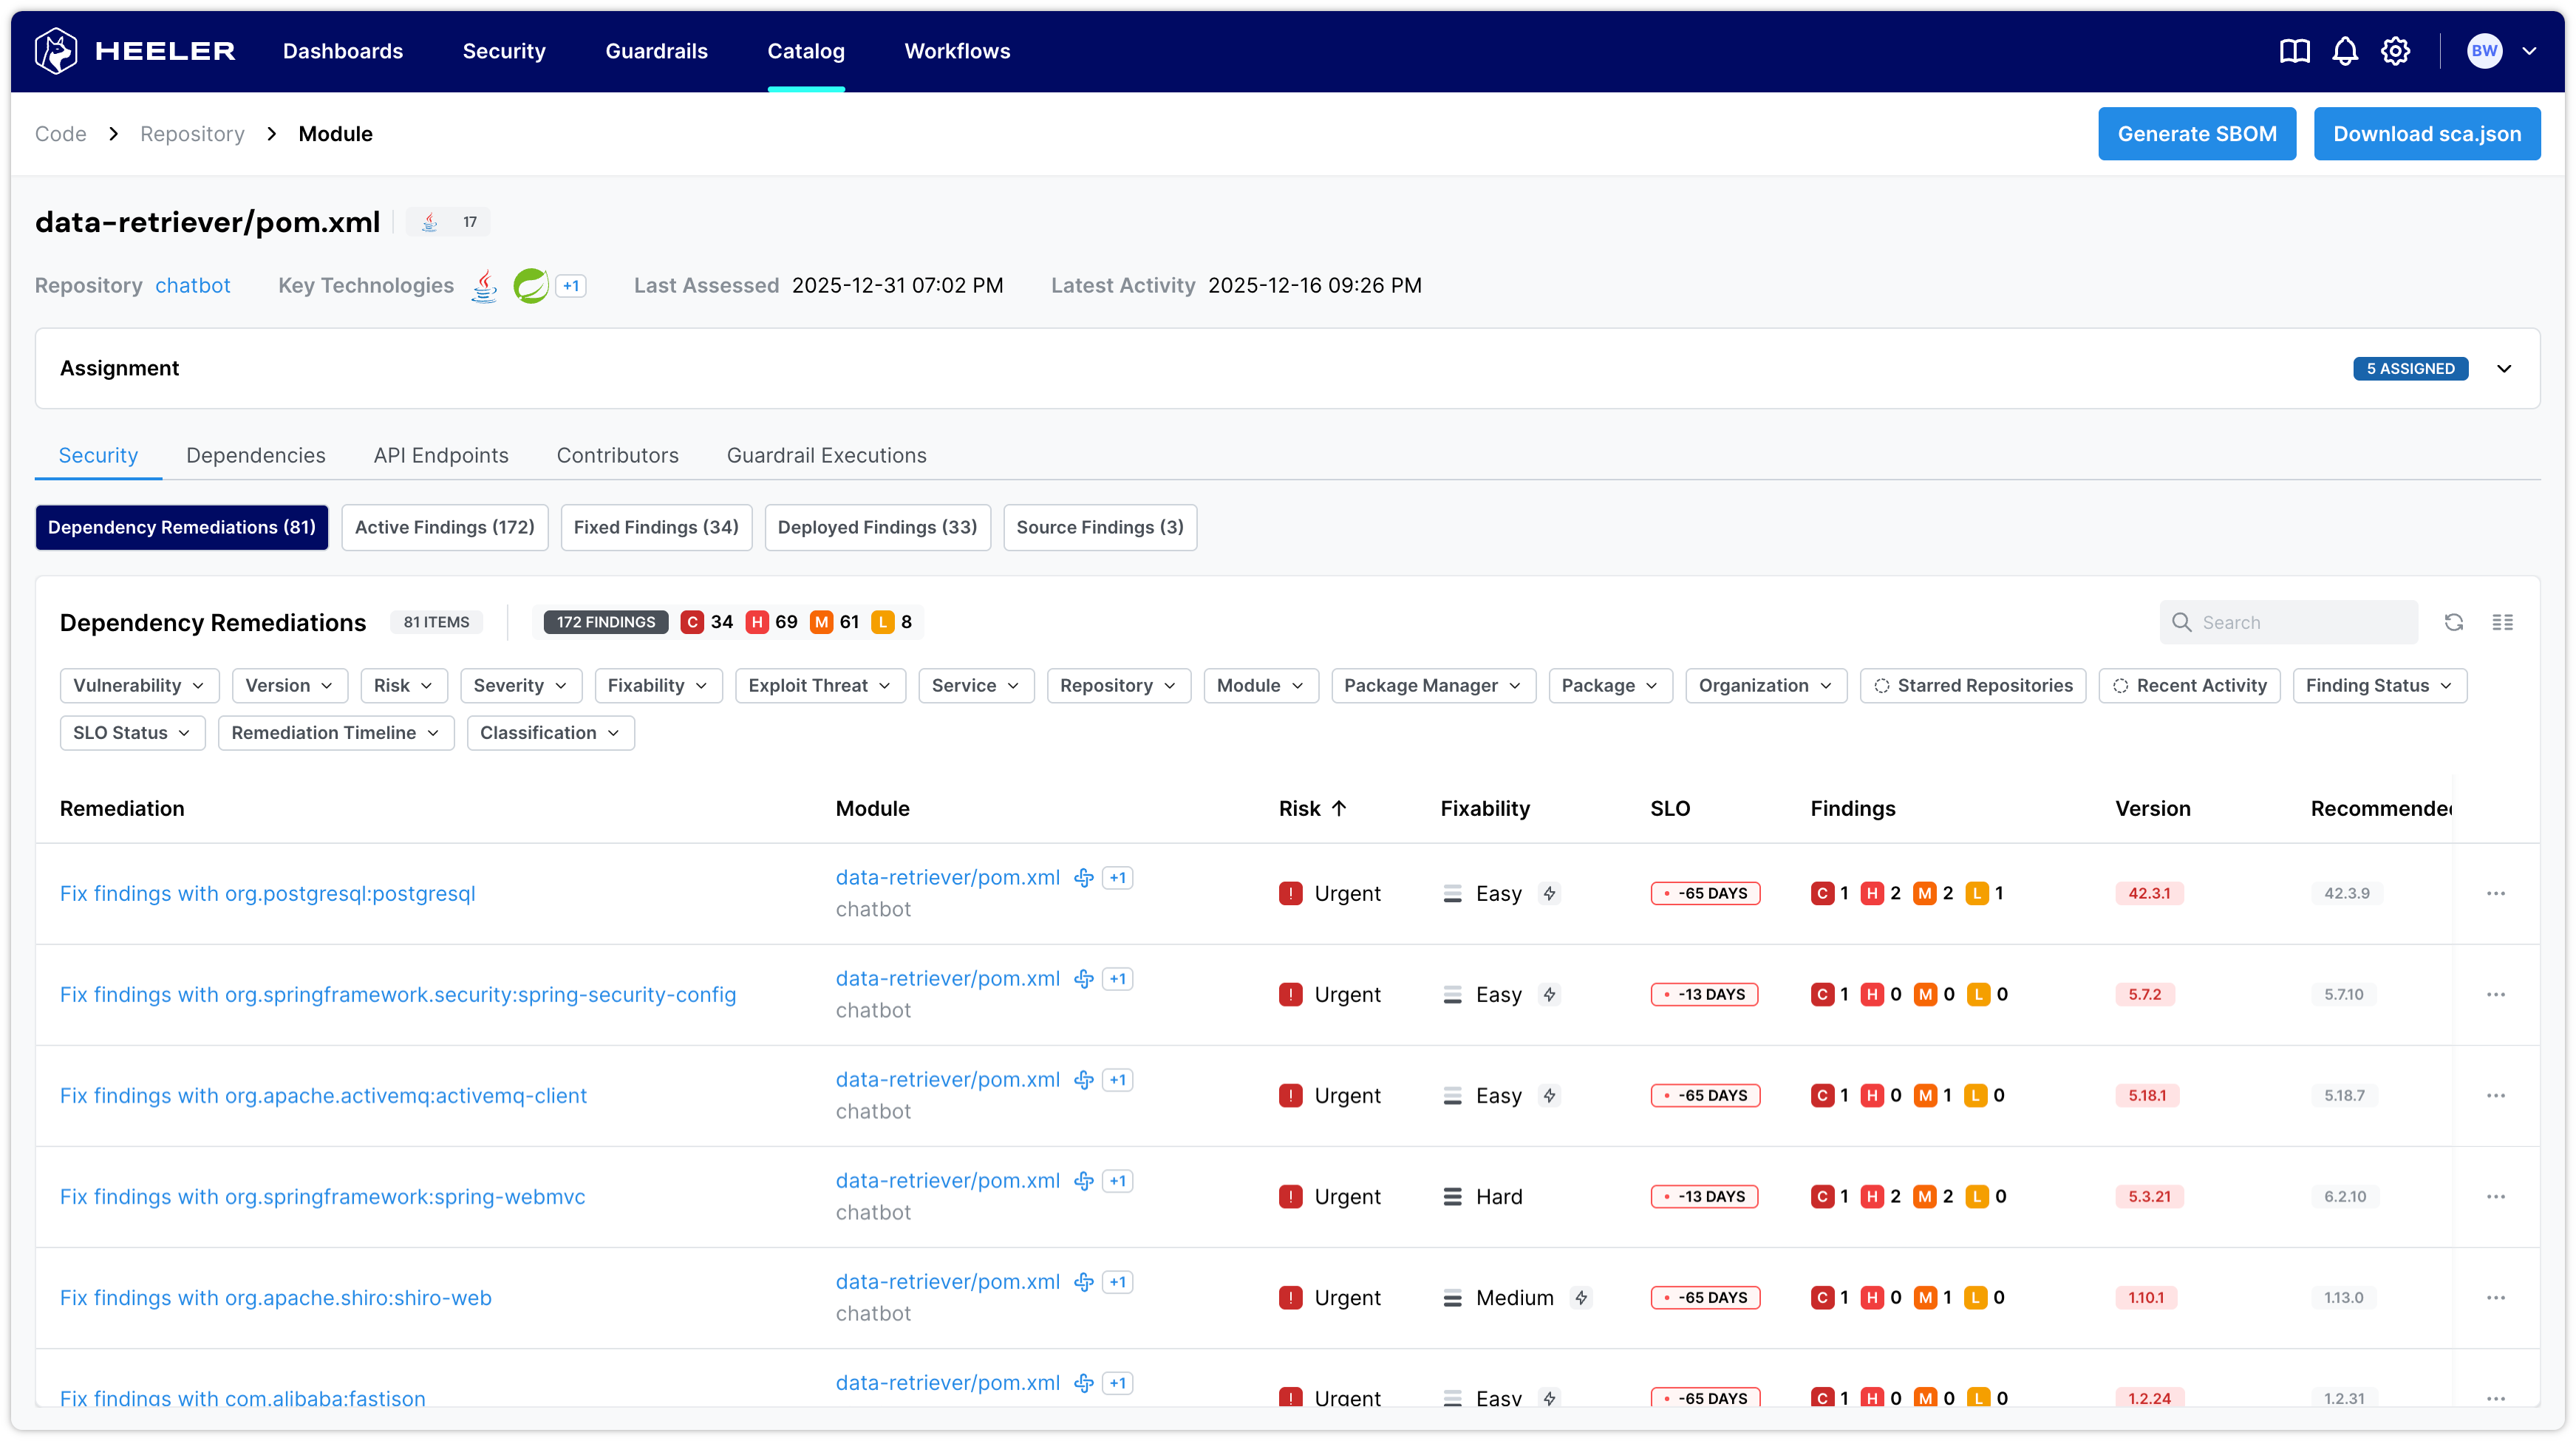2576x1441 pixels.
Task: Open the chatbot repository link
Action: 192,285
